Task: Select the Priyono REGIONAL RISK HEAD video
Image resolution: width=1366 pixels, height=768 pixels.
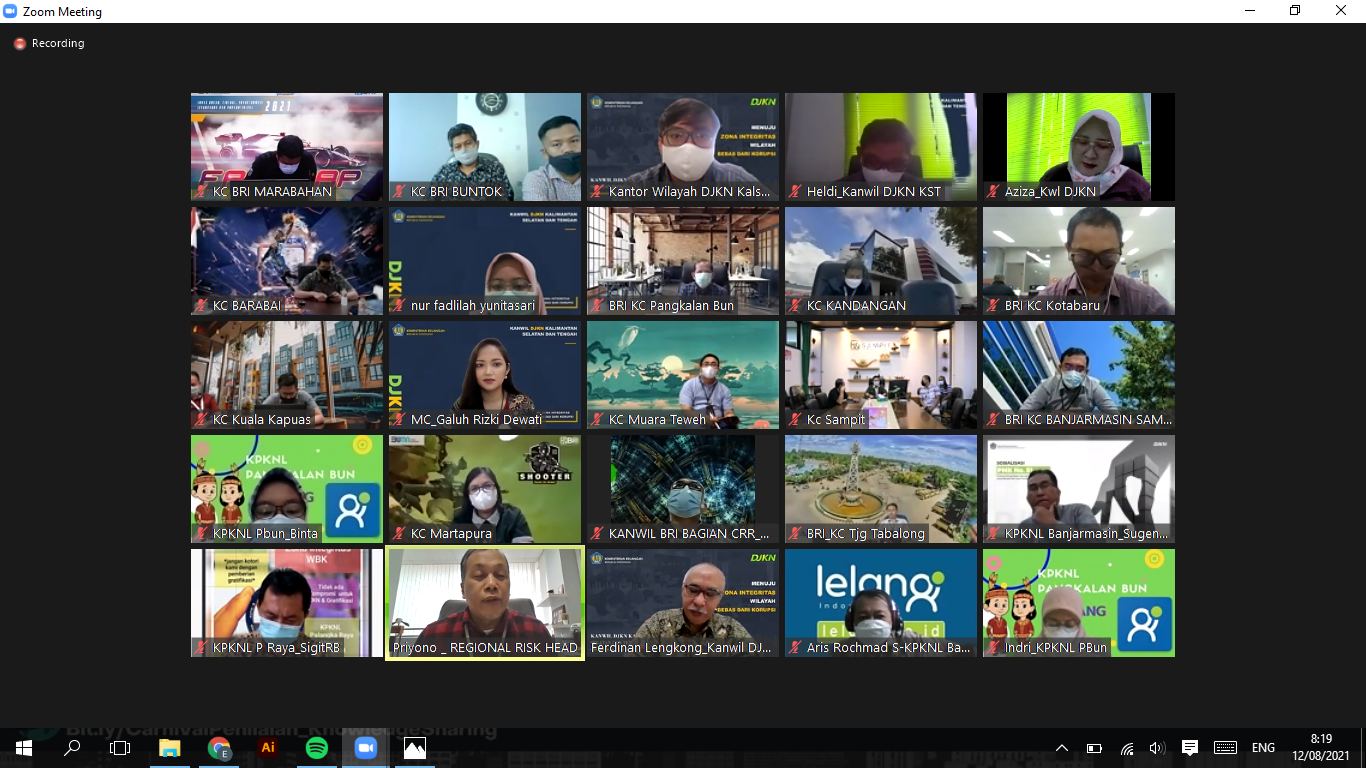Action: [x=485, y=602]
